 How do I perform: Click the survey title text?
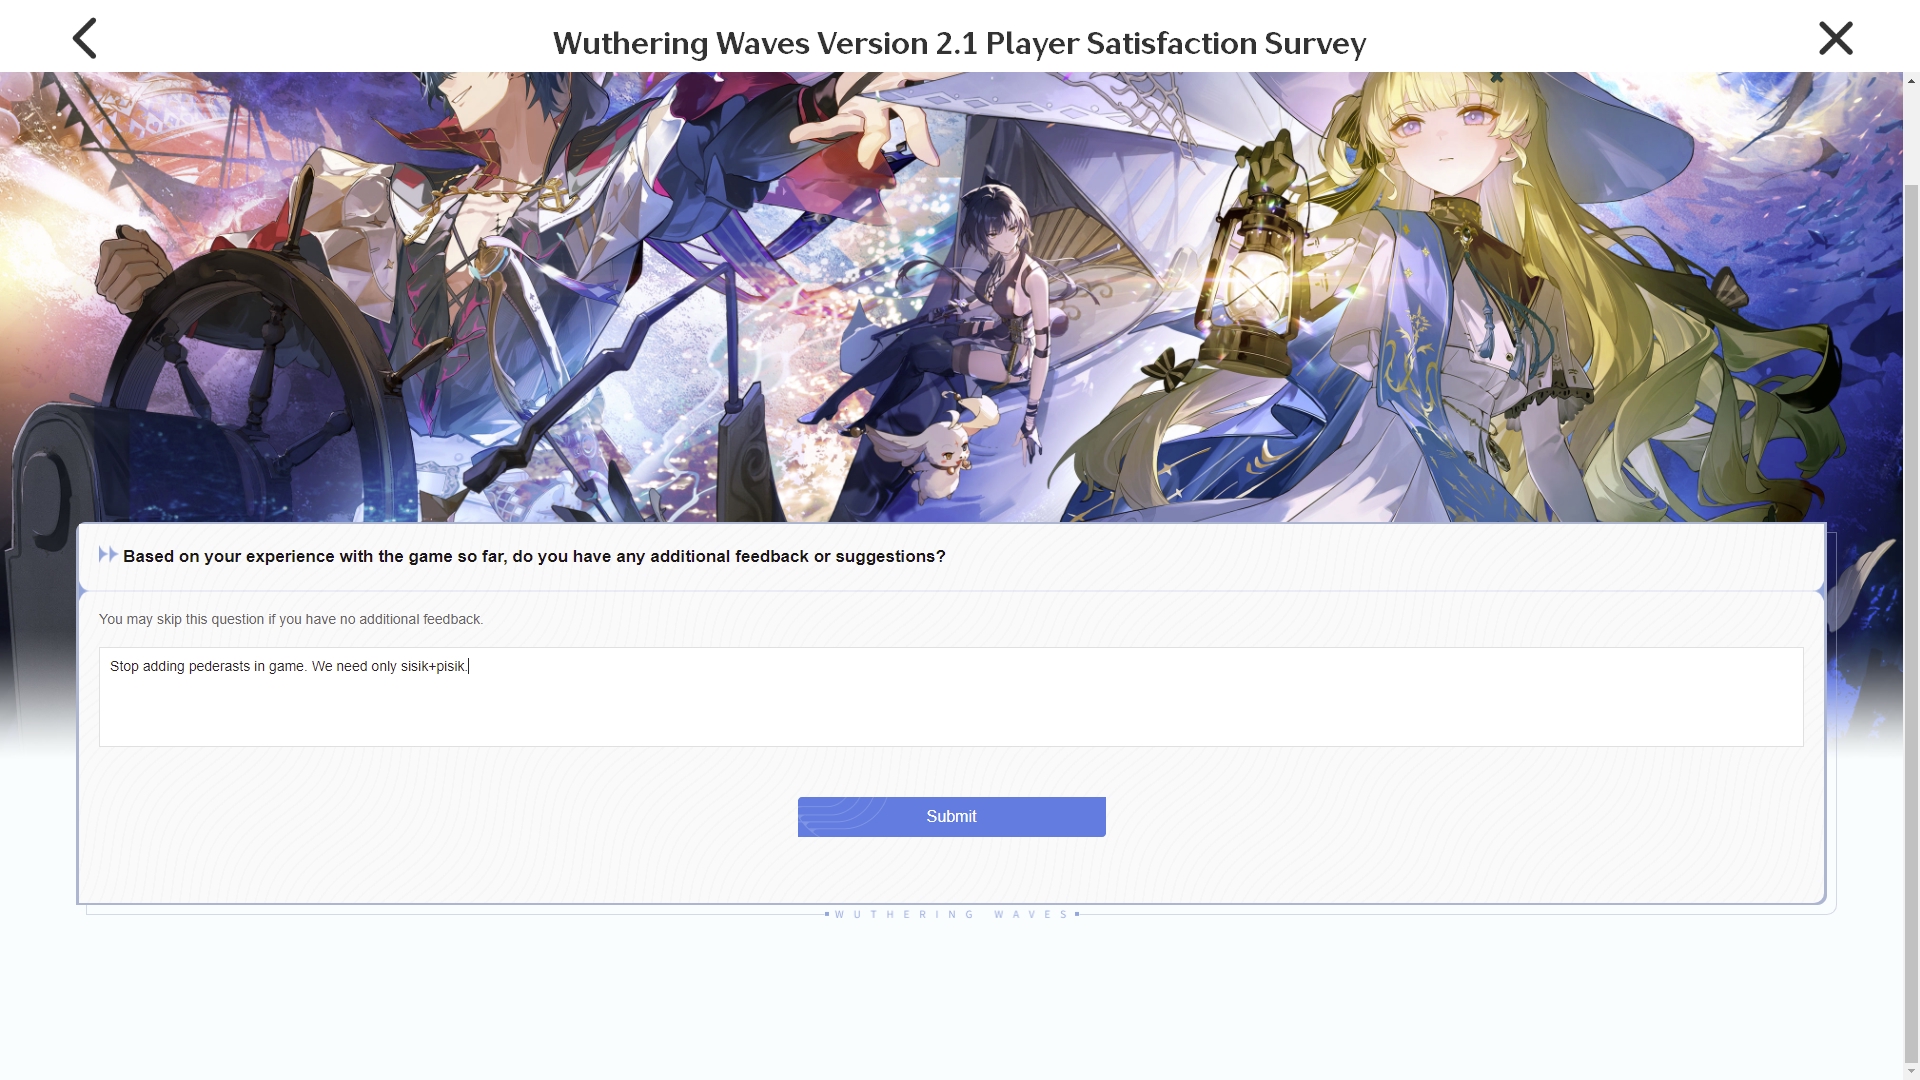tap(959, 43)
